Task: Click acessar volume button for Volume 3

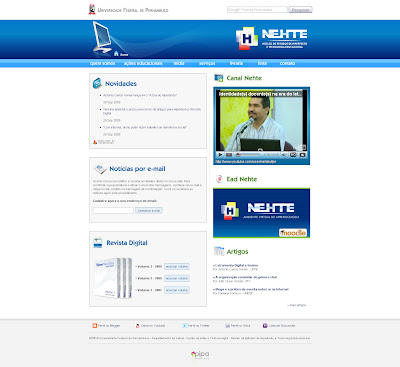Action: (x=177, y=267)
